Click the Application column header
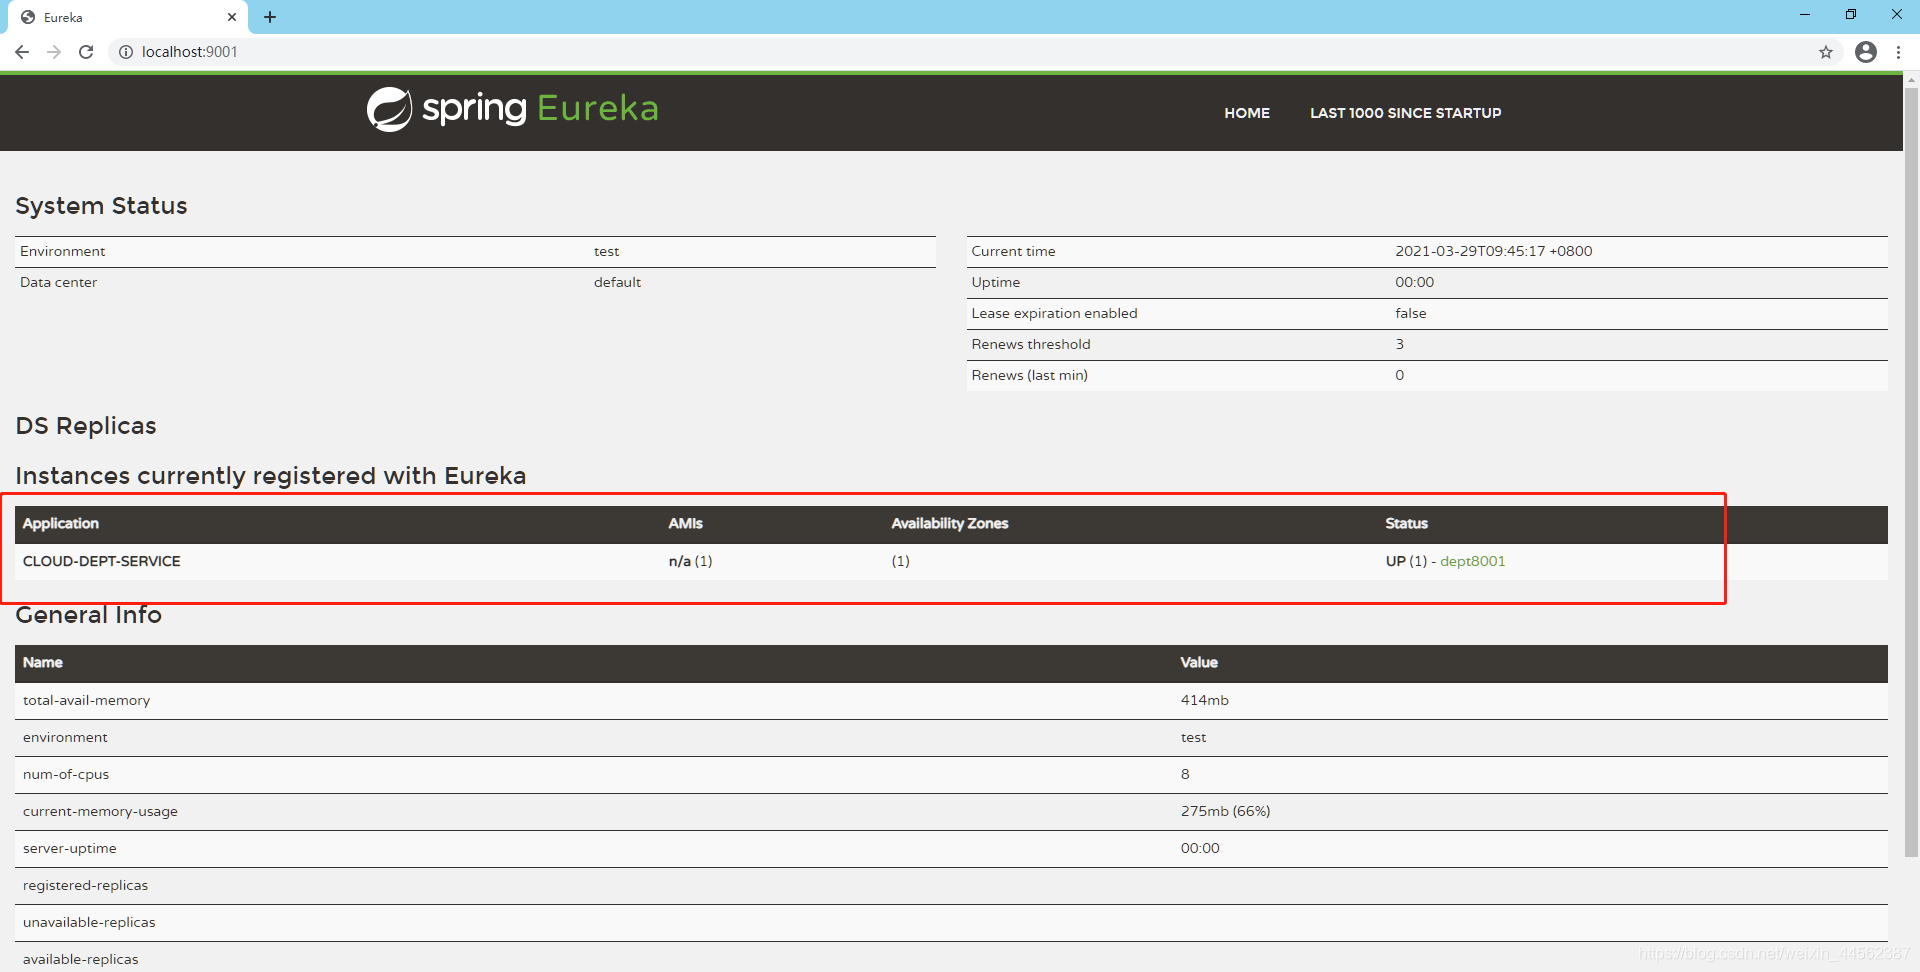The image size is (1920, 972). pyautogui.click(x=61, y=523)
